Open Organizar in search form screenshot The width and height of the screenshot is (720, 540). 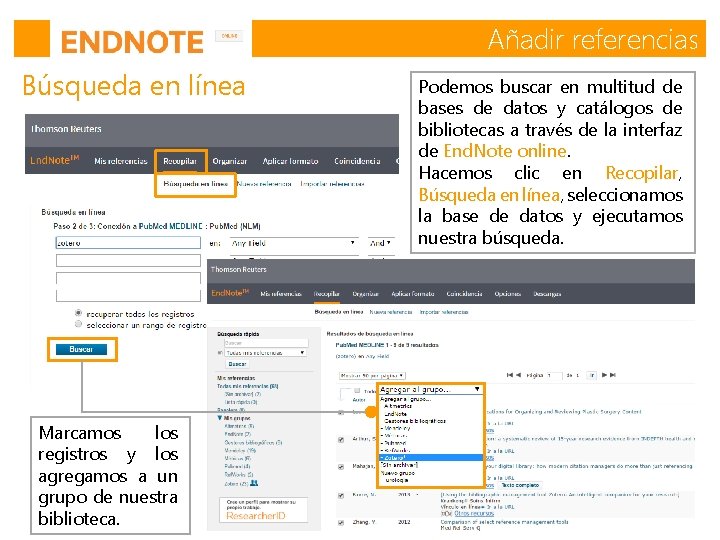tap(230, 161)
